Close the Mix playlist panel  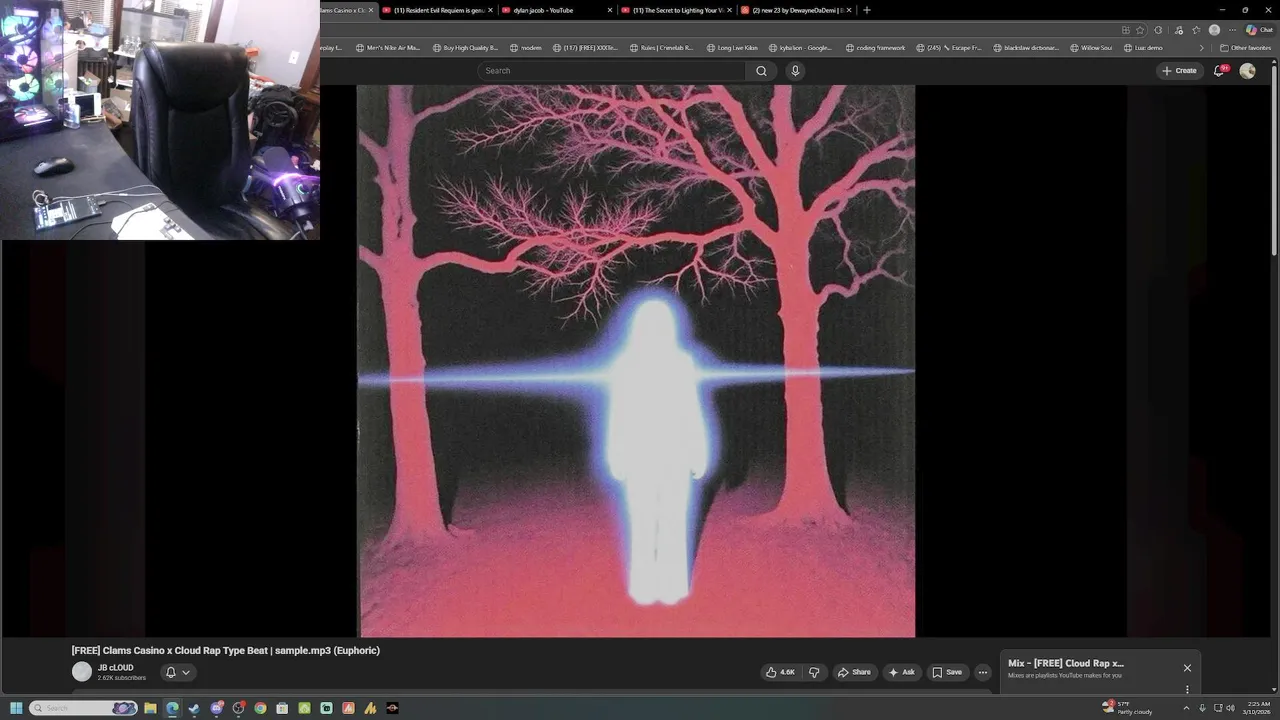click(x=1187, y=668)
